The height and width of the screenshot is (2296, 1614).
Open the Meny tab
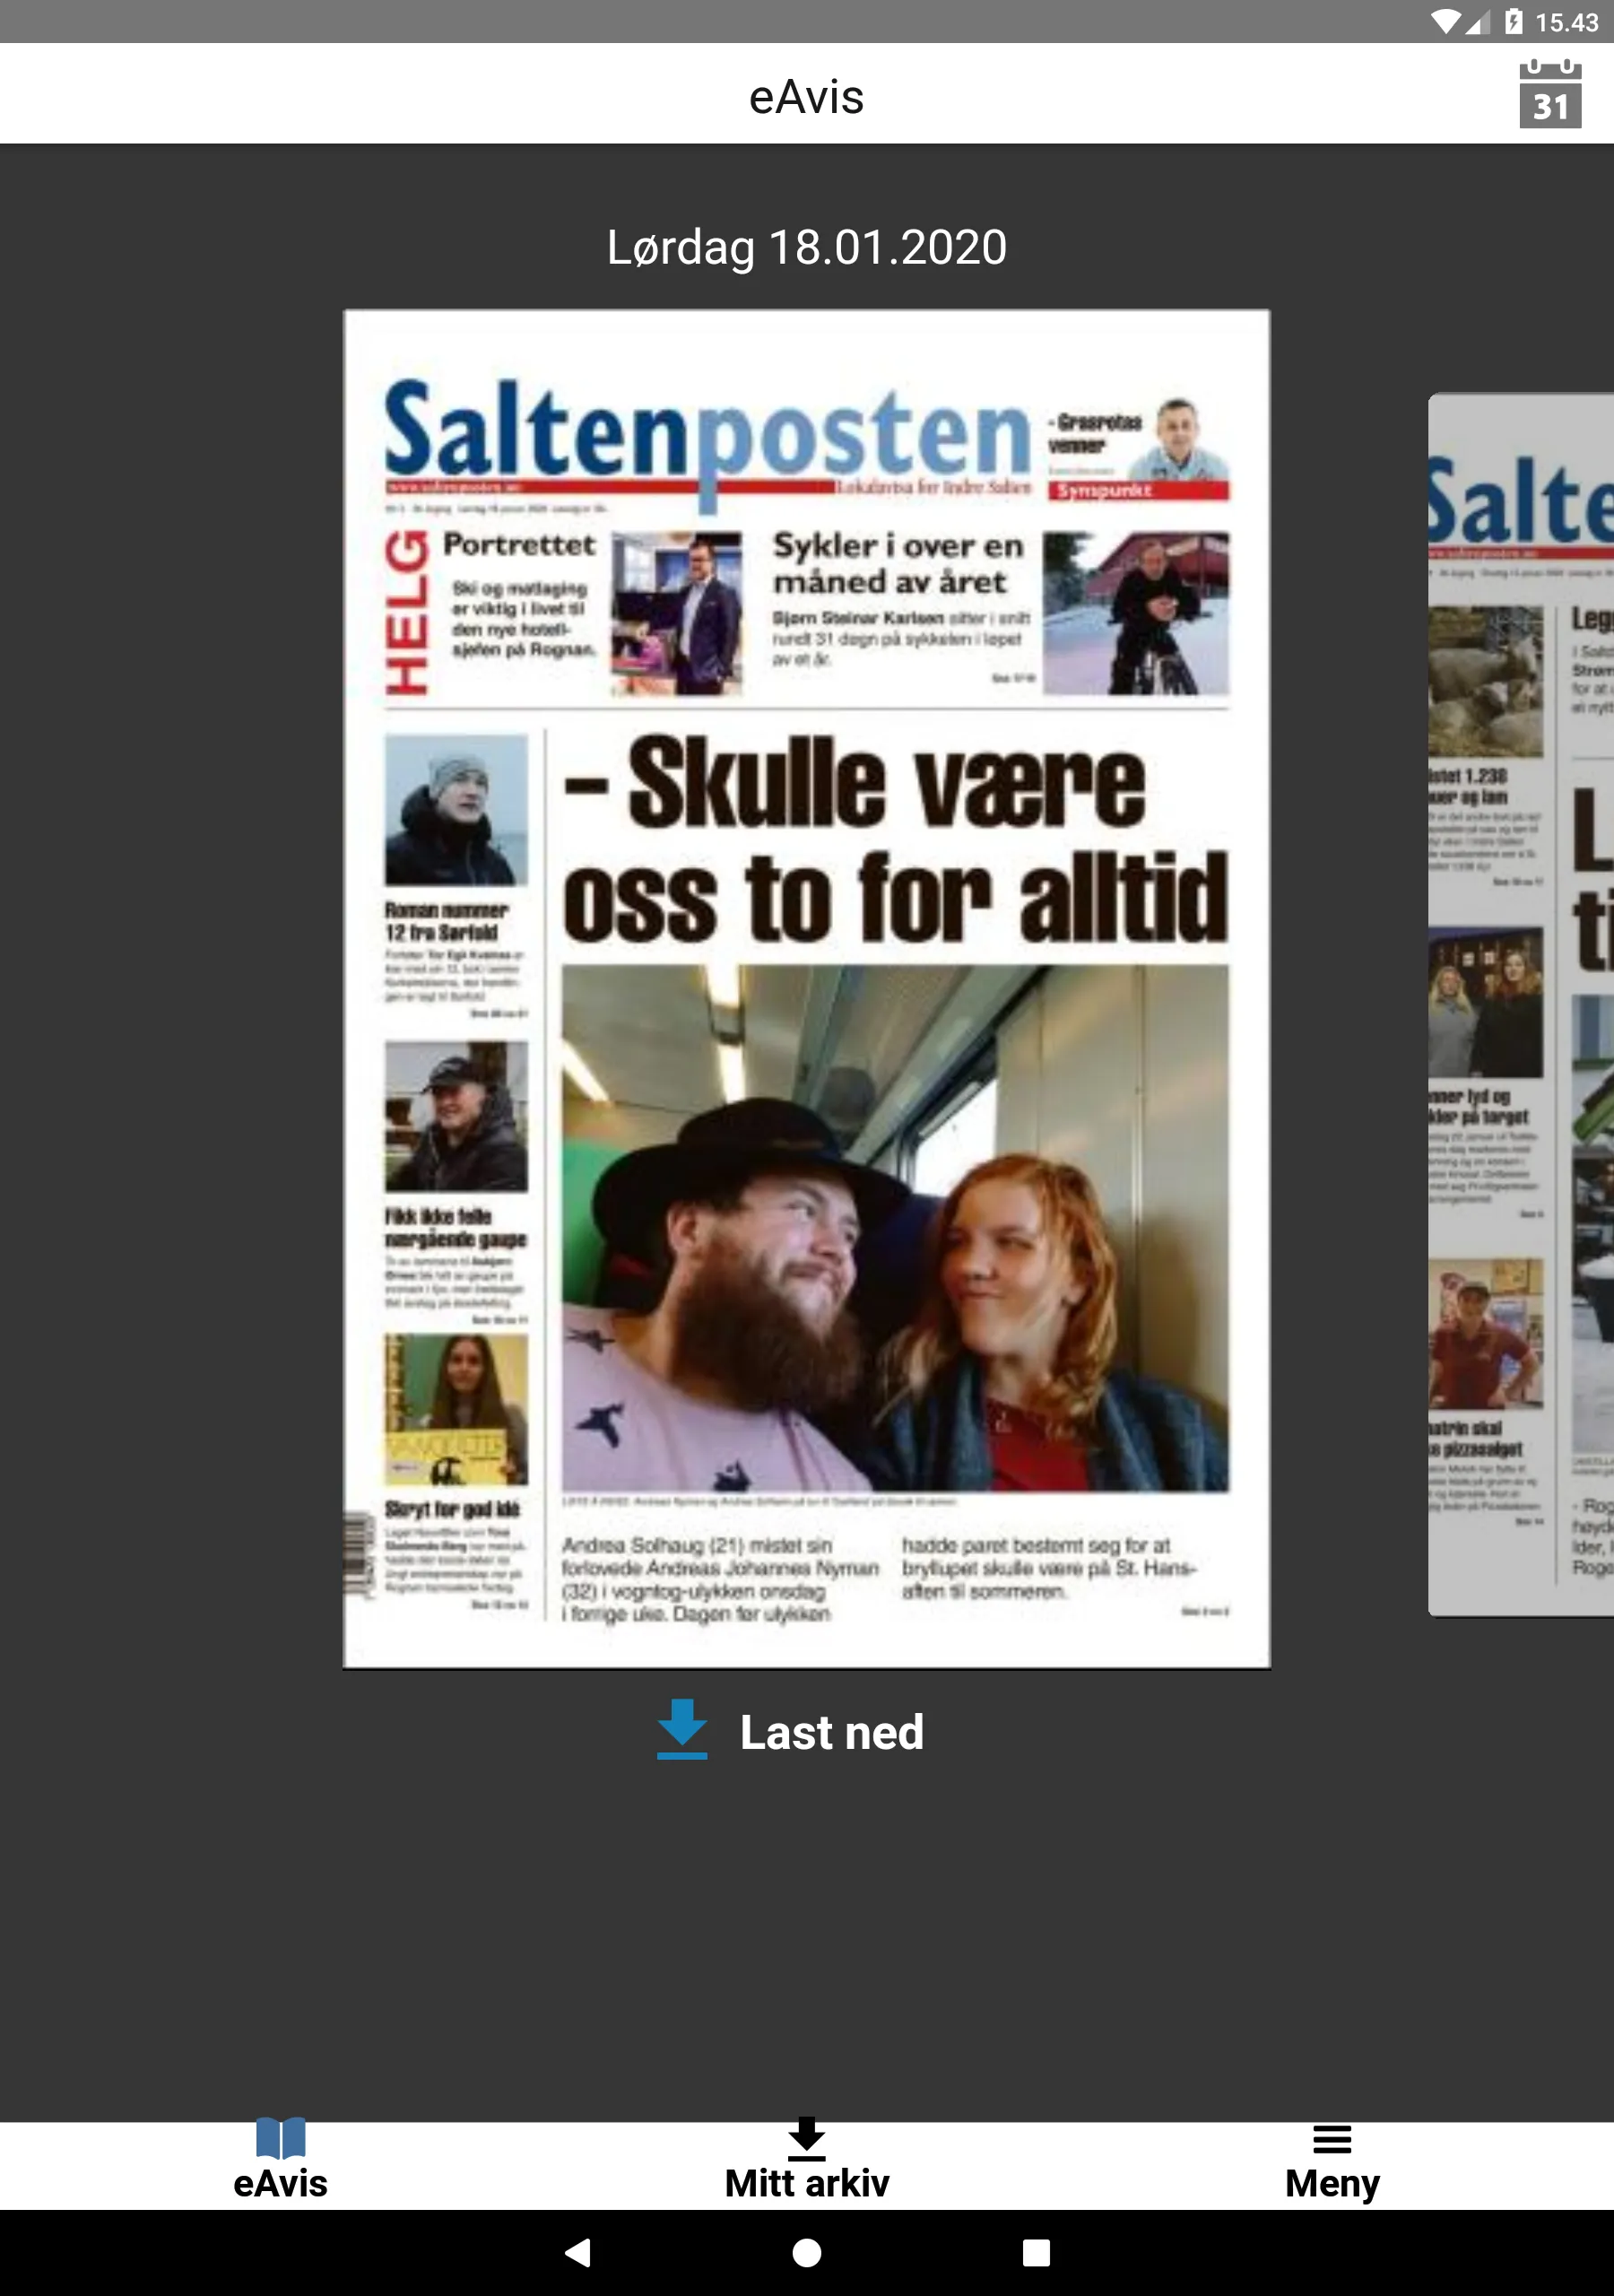click(1332, 2164)
